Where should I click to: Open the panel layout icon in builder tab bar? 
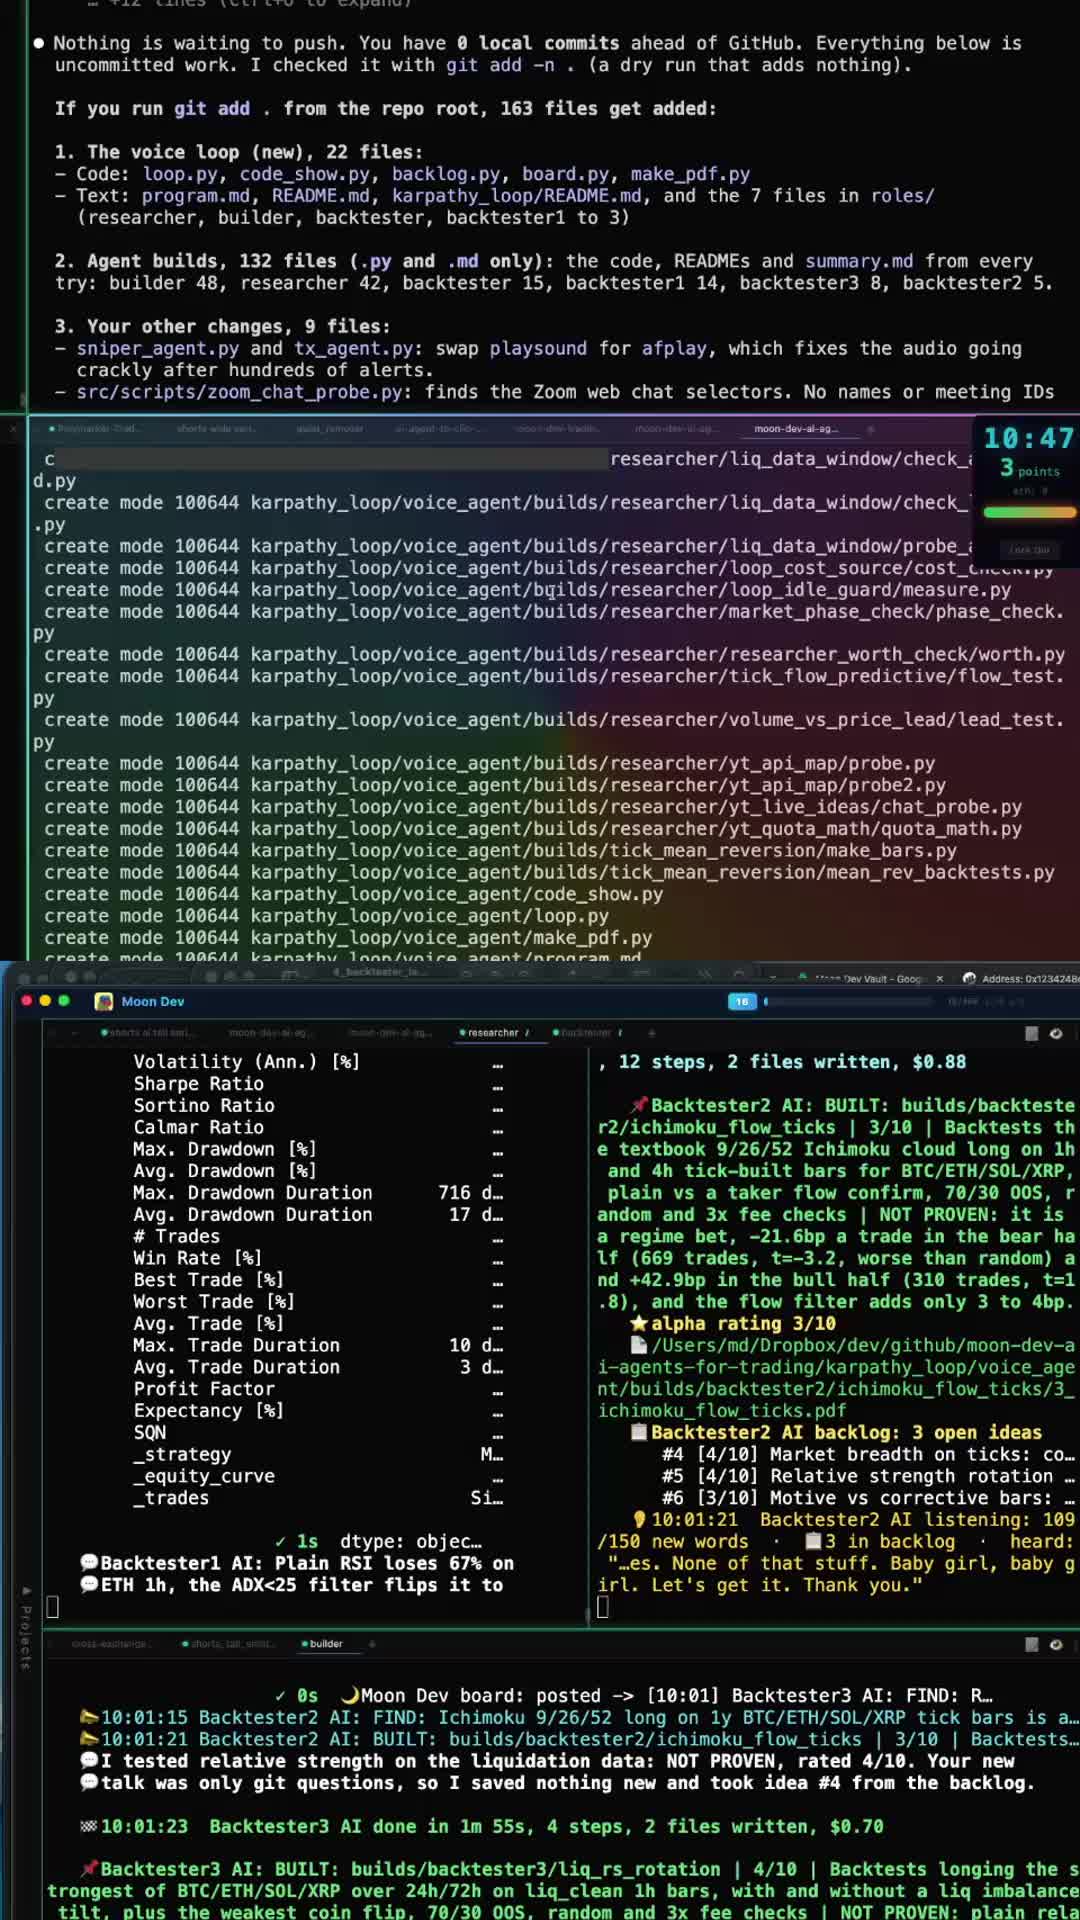[x=1032, y=1644]
